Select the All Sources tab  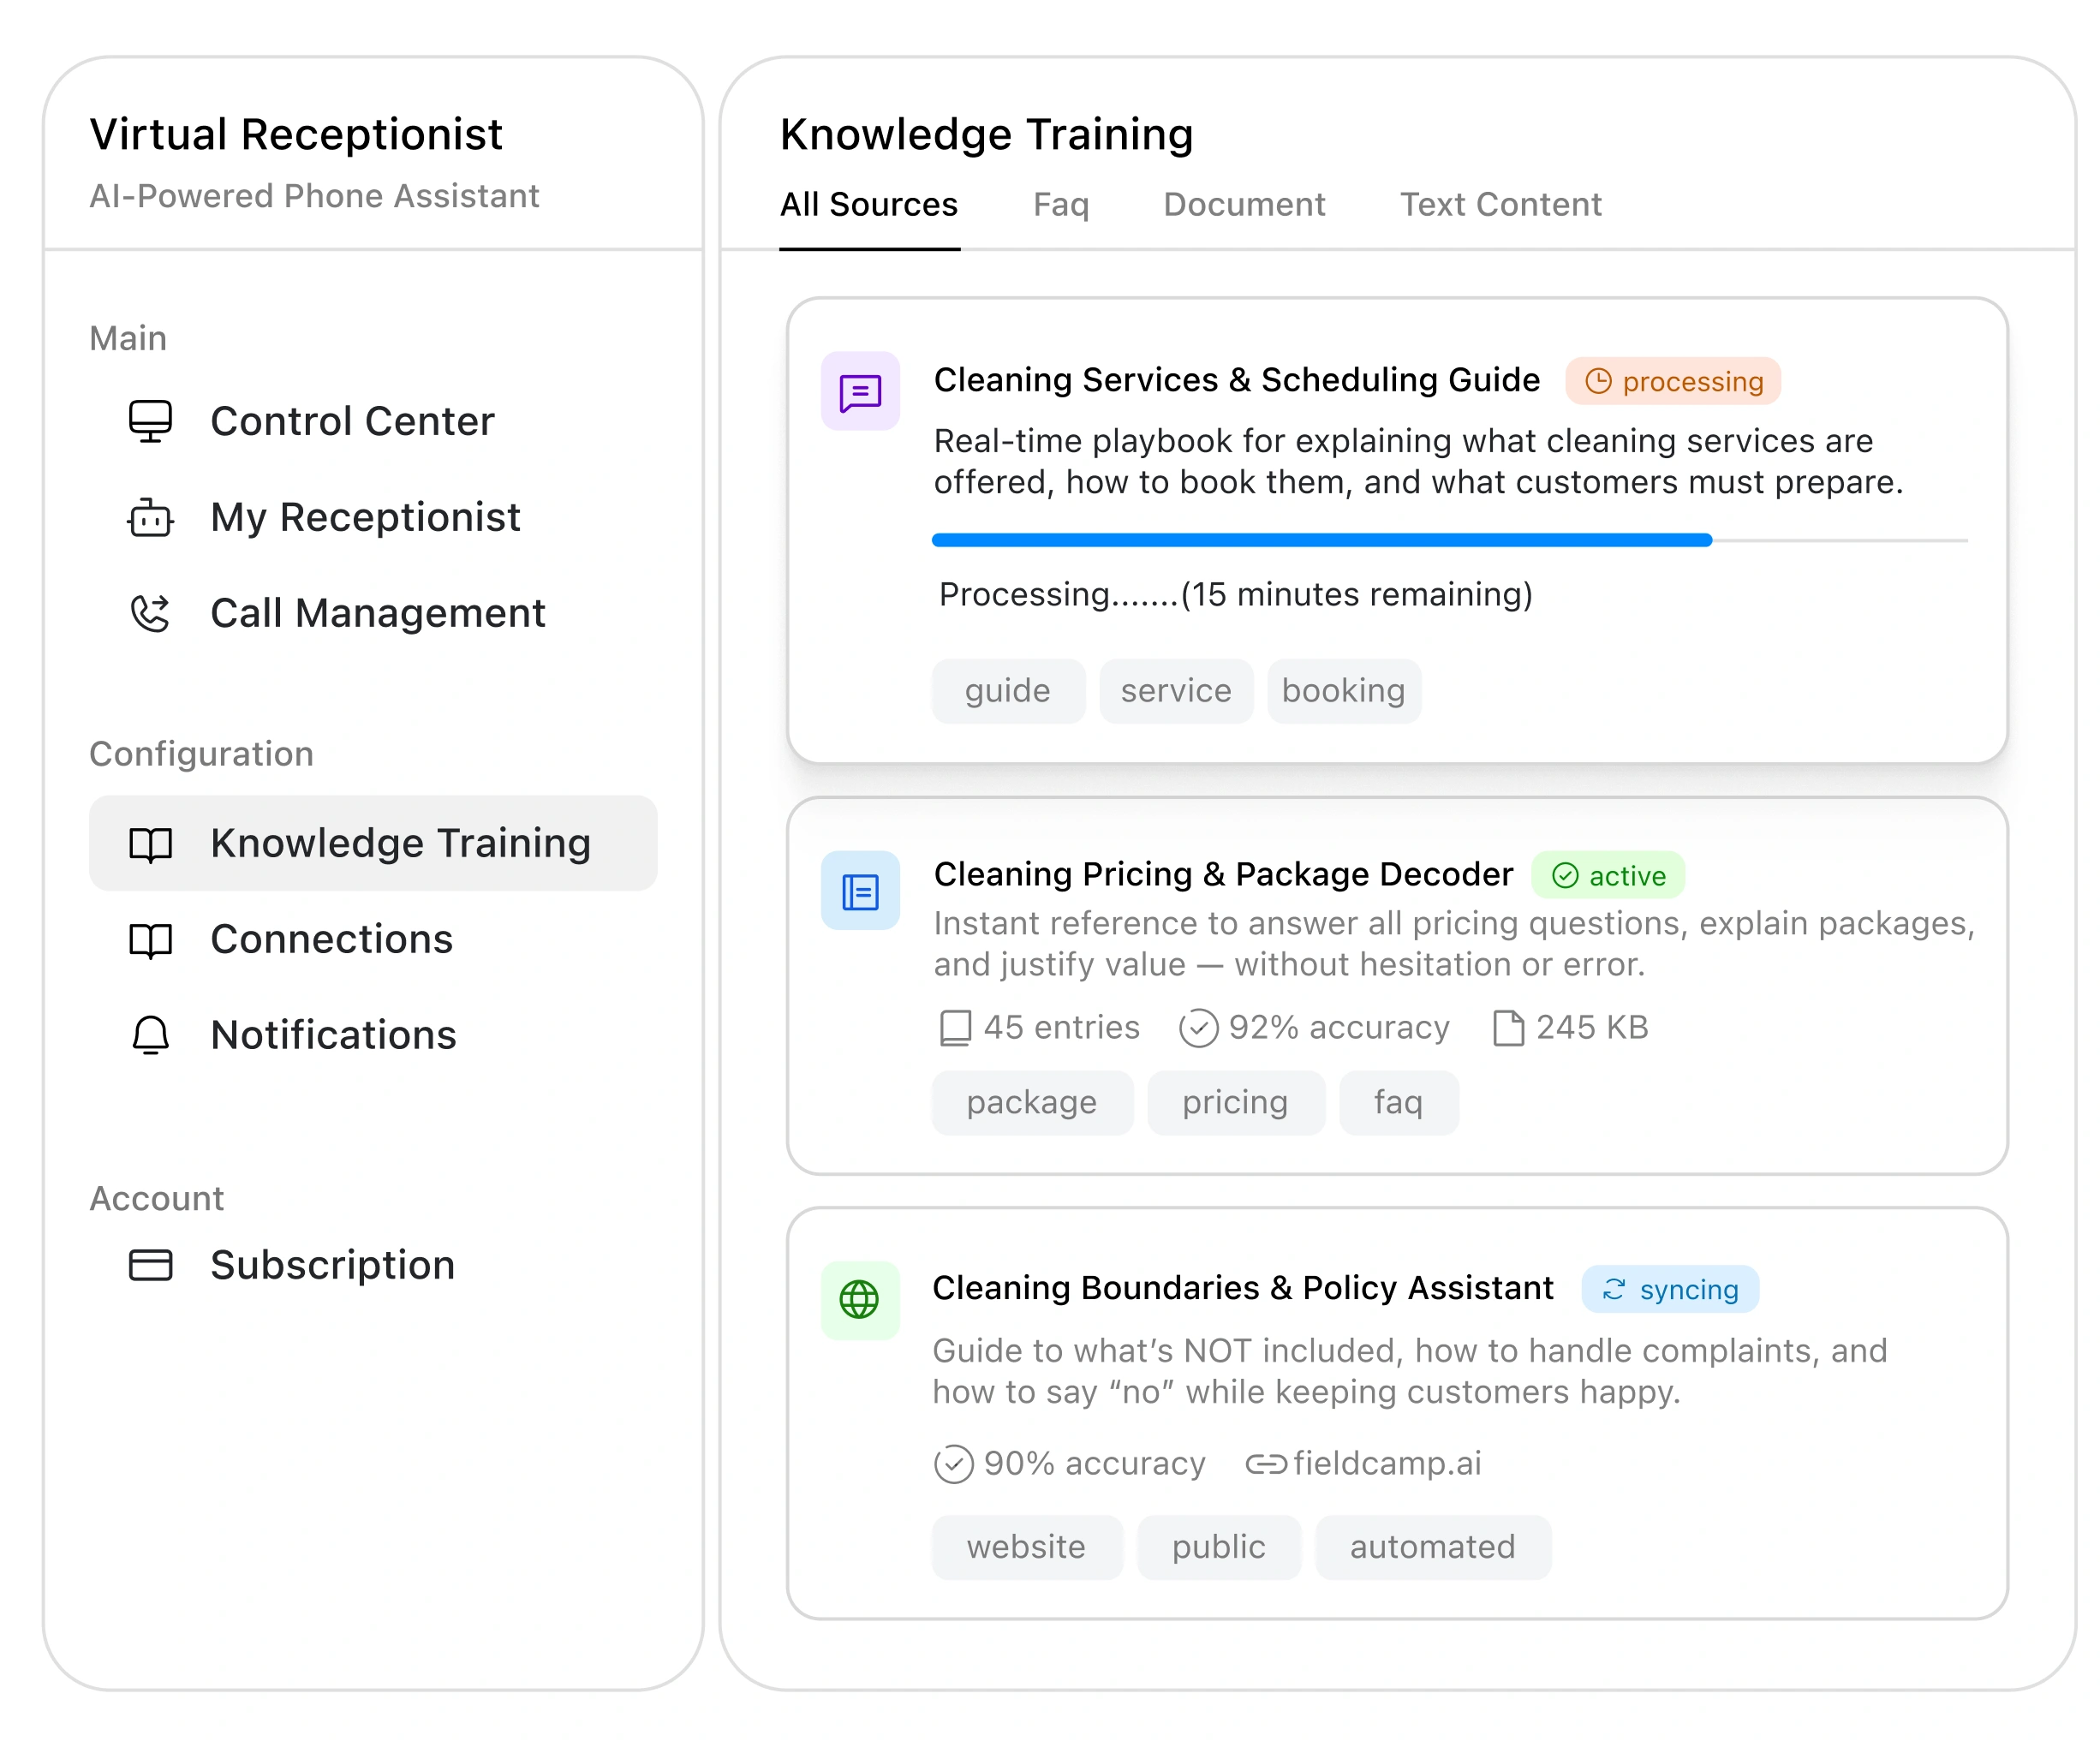pos(868,205)
